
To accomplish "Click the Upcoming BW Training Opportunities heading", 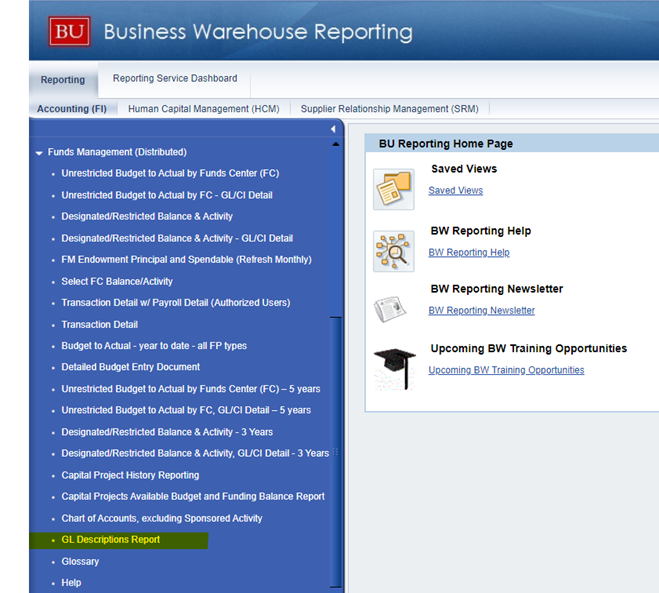I will 529,348.
